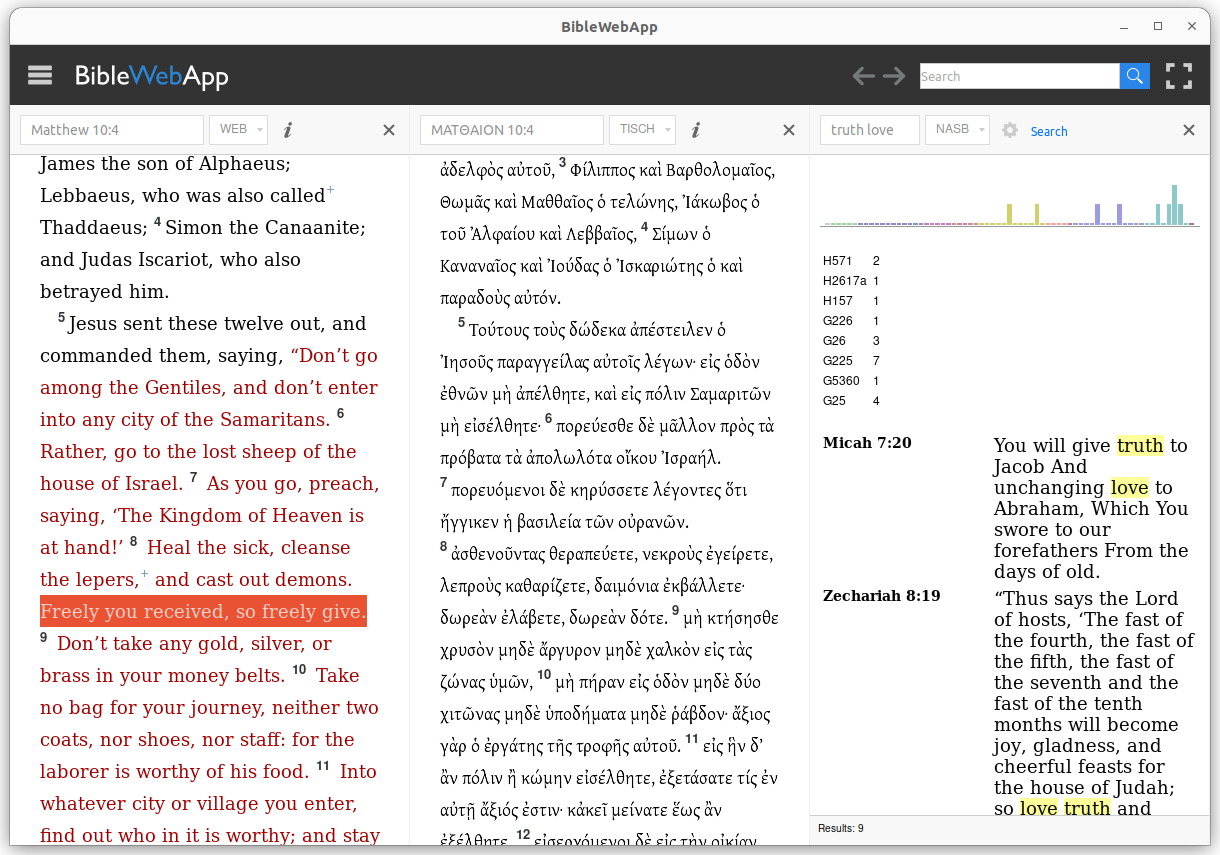Viewport: 1220px width, 855px height.
Task: Open the hamburger main menu
Action: 40,75
